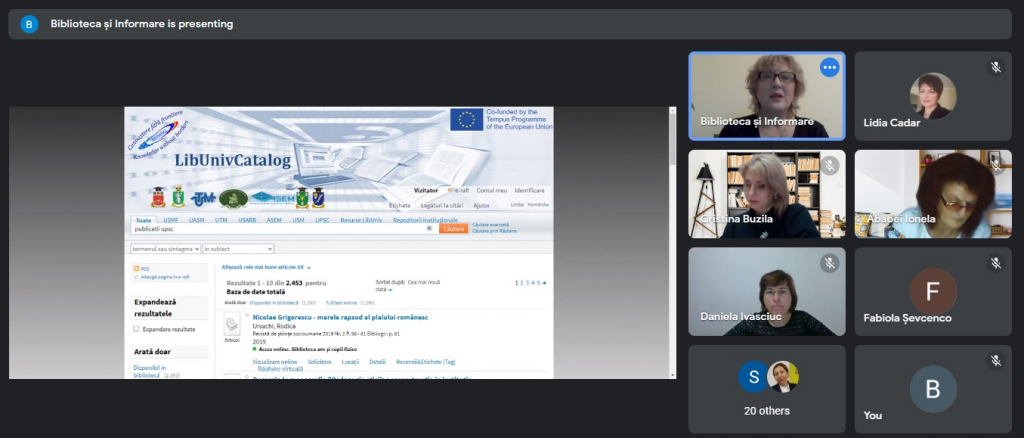
Task: Open the 20 others participants tile
Action: (767, 389)
